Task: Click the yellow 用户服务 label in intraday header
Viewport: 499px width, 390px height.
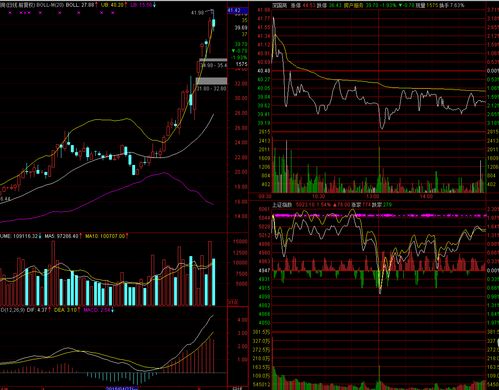Action: coord(354,5)
